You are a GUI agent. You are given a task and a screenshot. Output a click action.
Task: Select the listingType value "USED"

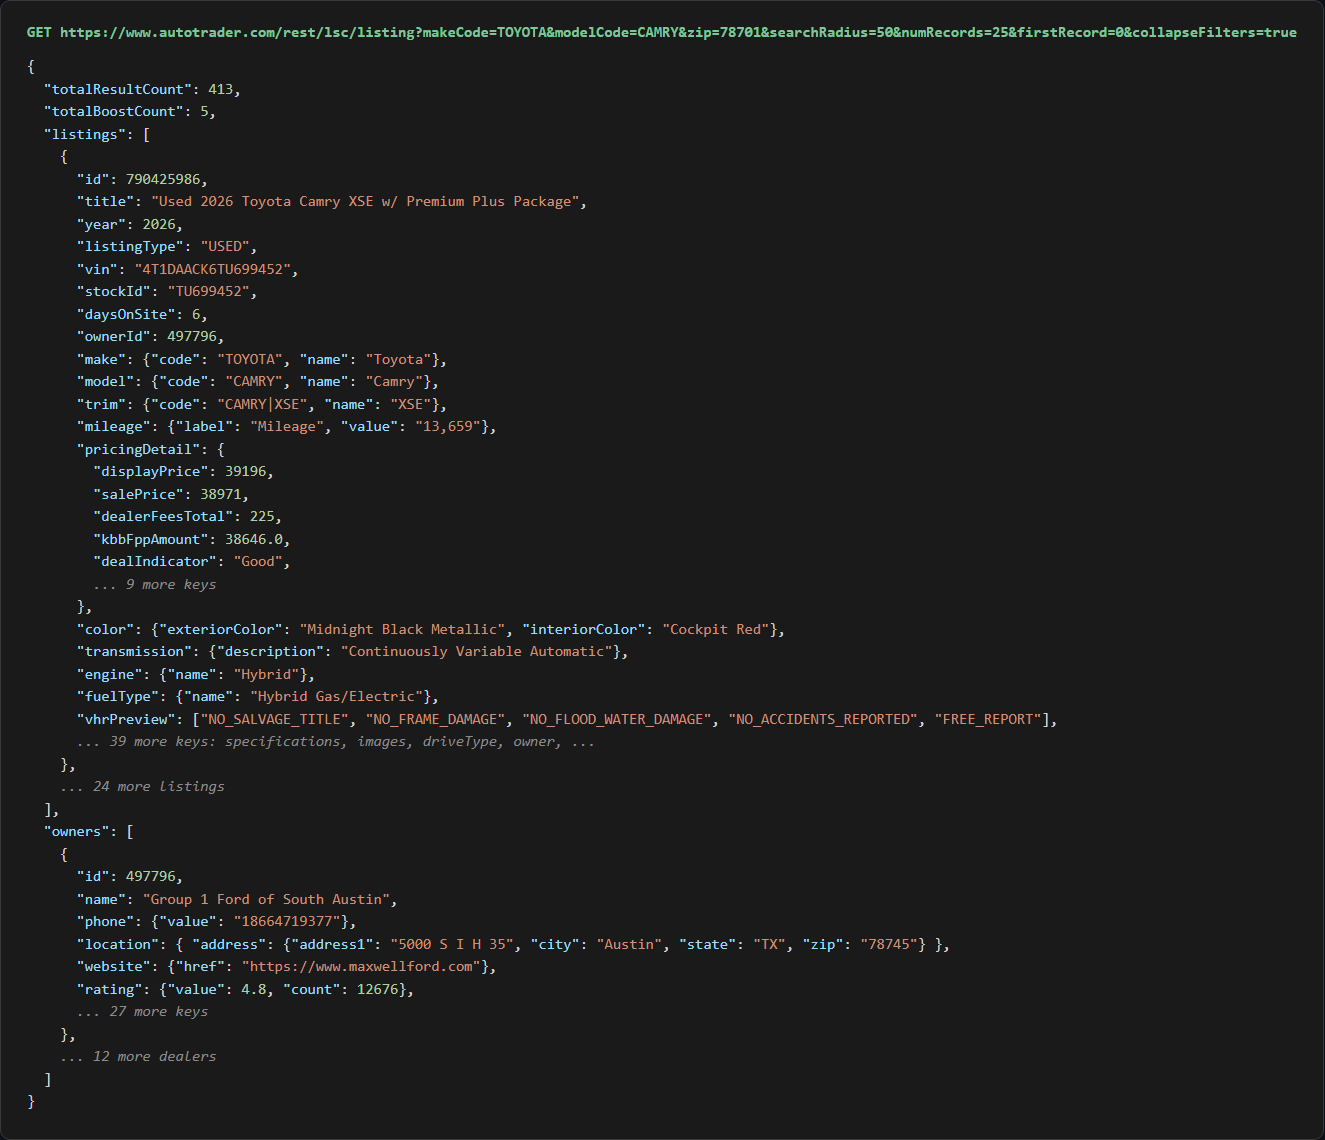tap(225, 246)
